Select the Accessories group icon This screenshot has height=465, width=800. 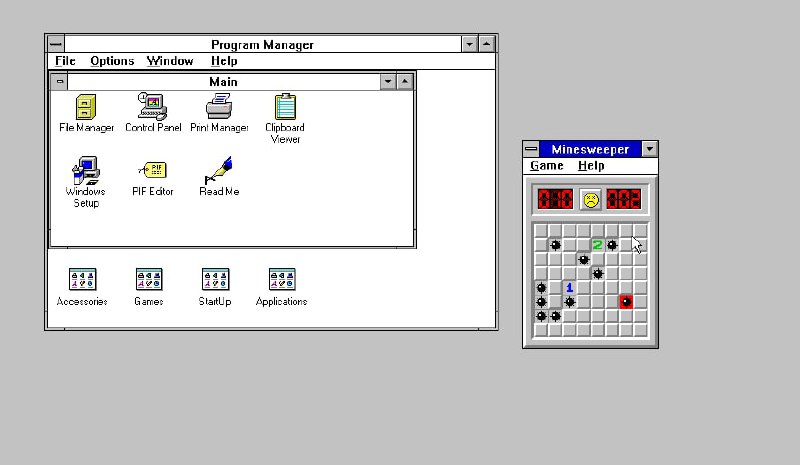[82, 279]
